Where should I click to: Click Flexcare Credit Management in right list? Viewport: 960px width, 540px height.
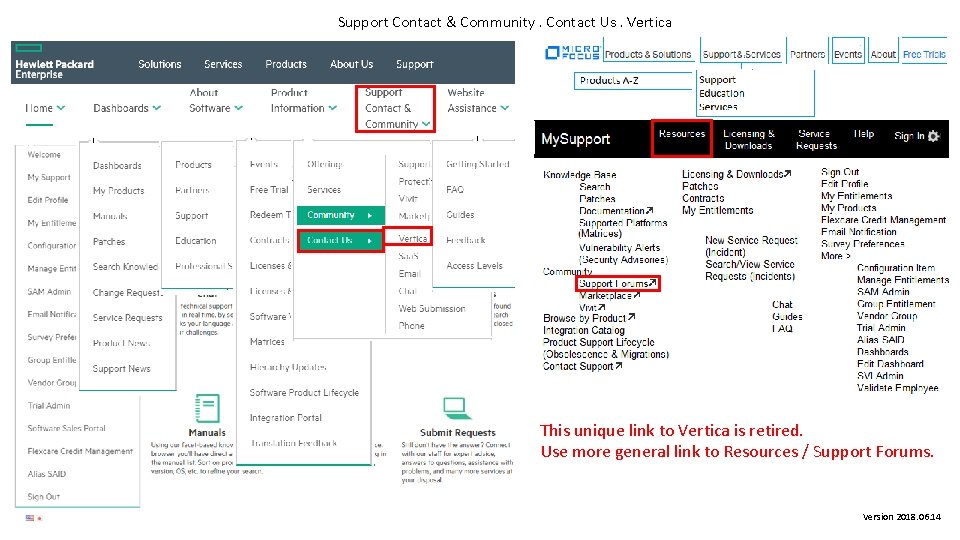coord(883,220)
